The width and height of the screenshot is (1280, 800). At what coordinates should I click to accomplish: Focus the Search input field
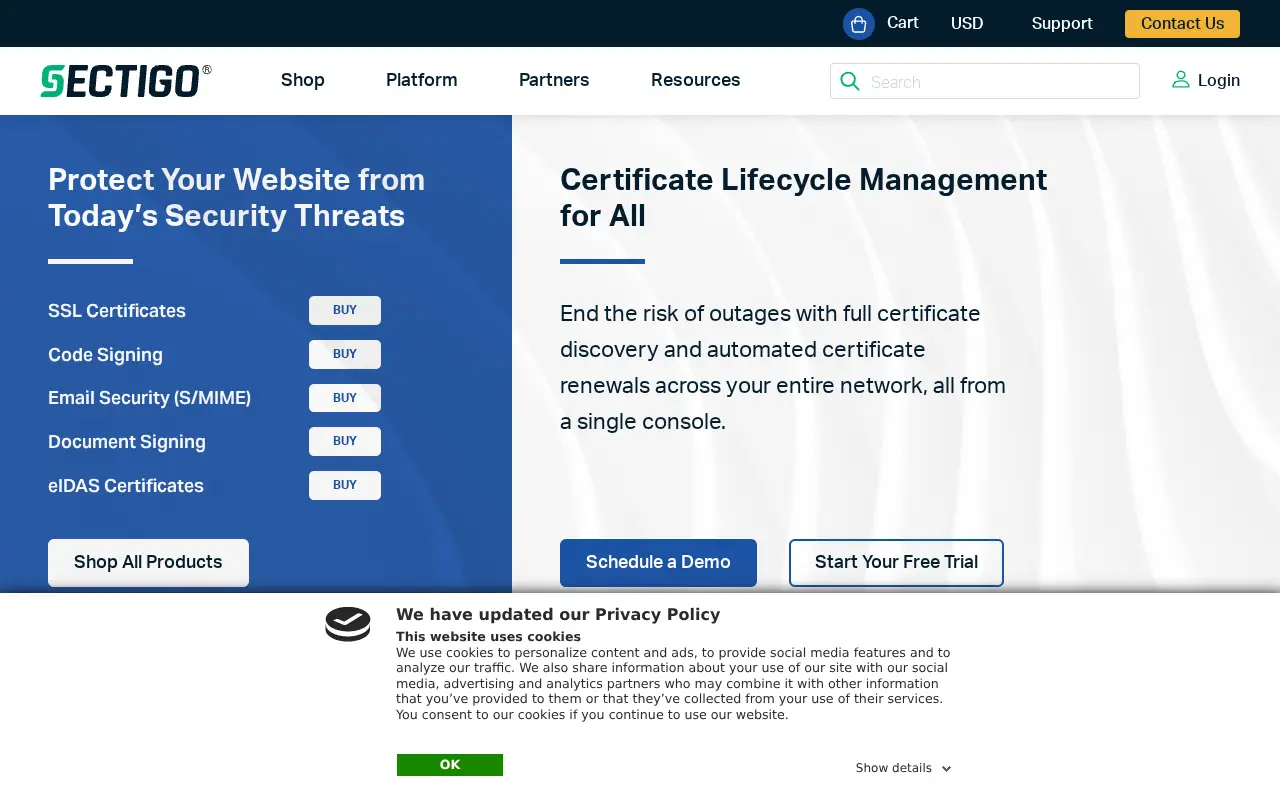point(985,81)
